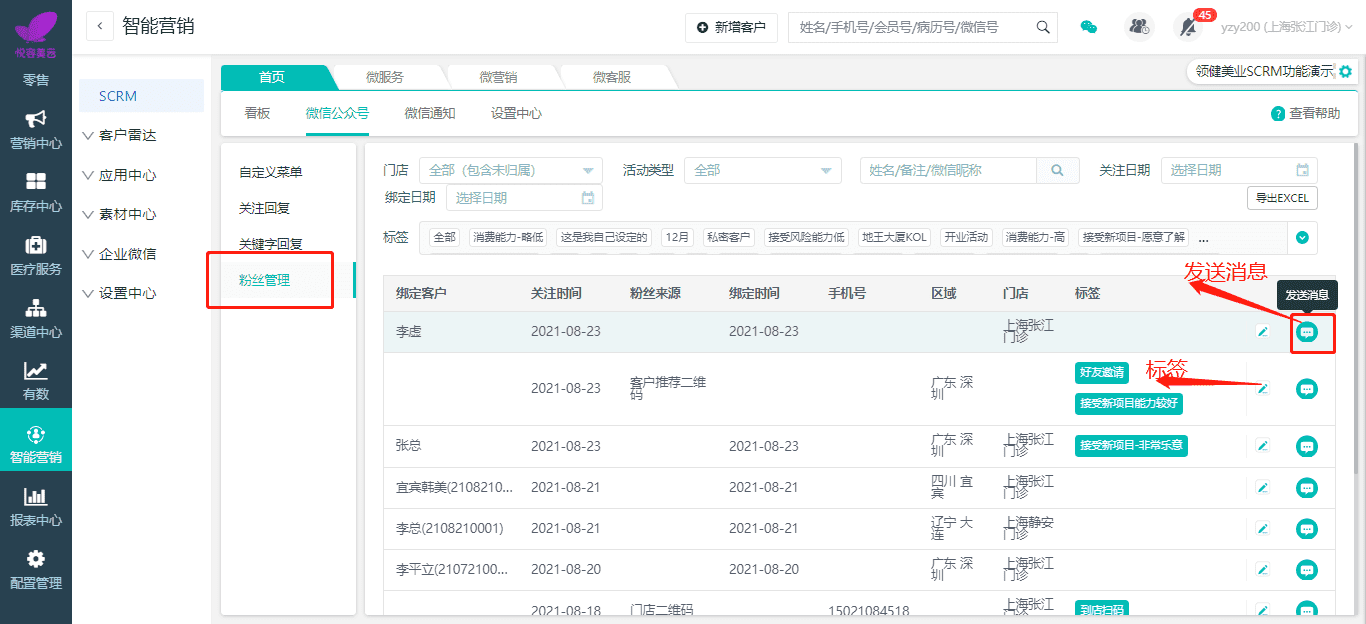Open notifications bell with 45 badge

(x=1188, y=27)
